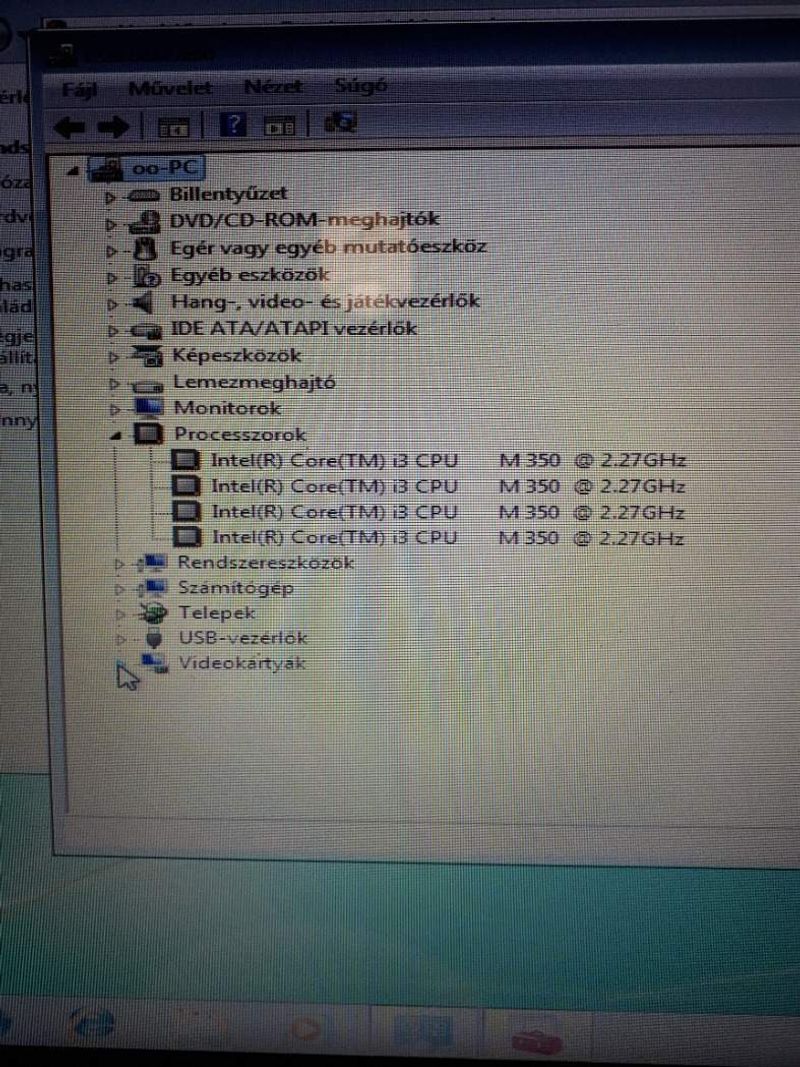Open the Nézet menu

coord(273,86)
